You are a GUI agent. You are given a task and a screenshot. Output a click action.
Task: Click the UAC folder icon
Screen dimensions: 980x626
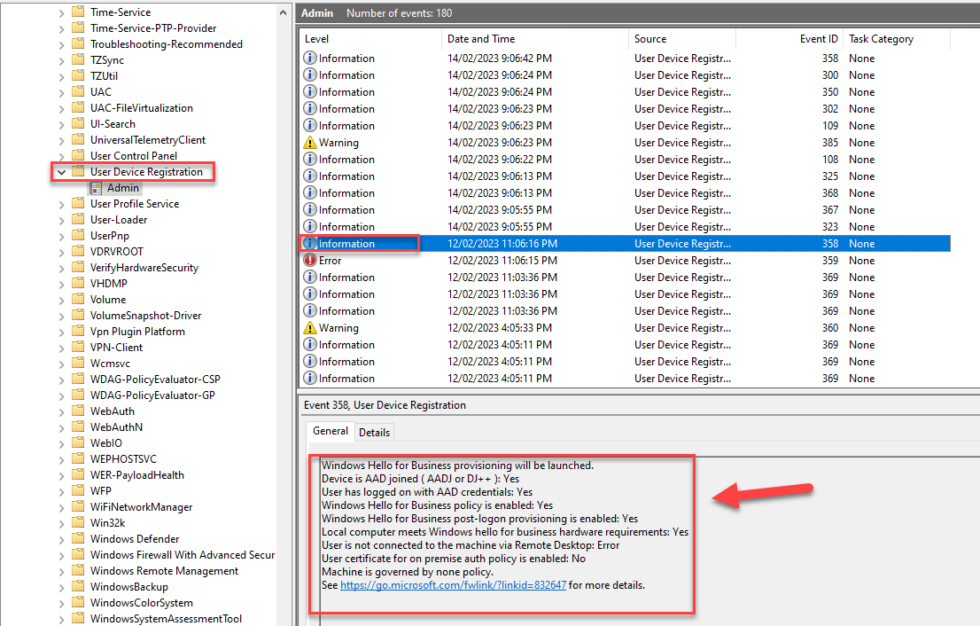click(77, 91)
